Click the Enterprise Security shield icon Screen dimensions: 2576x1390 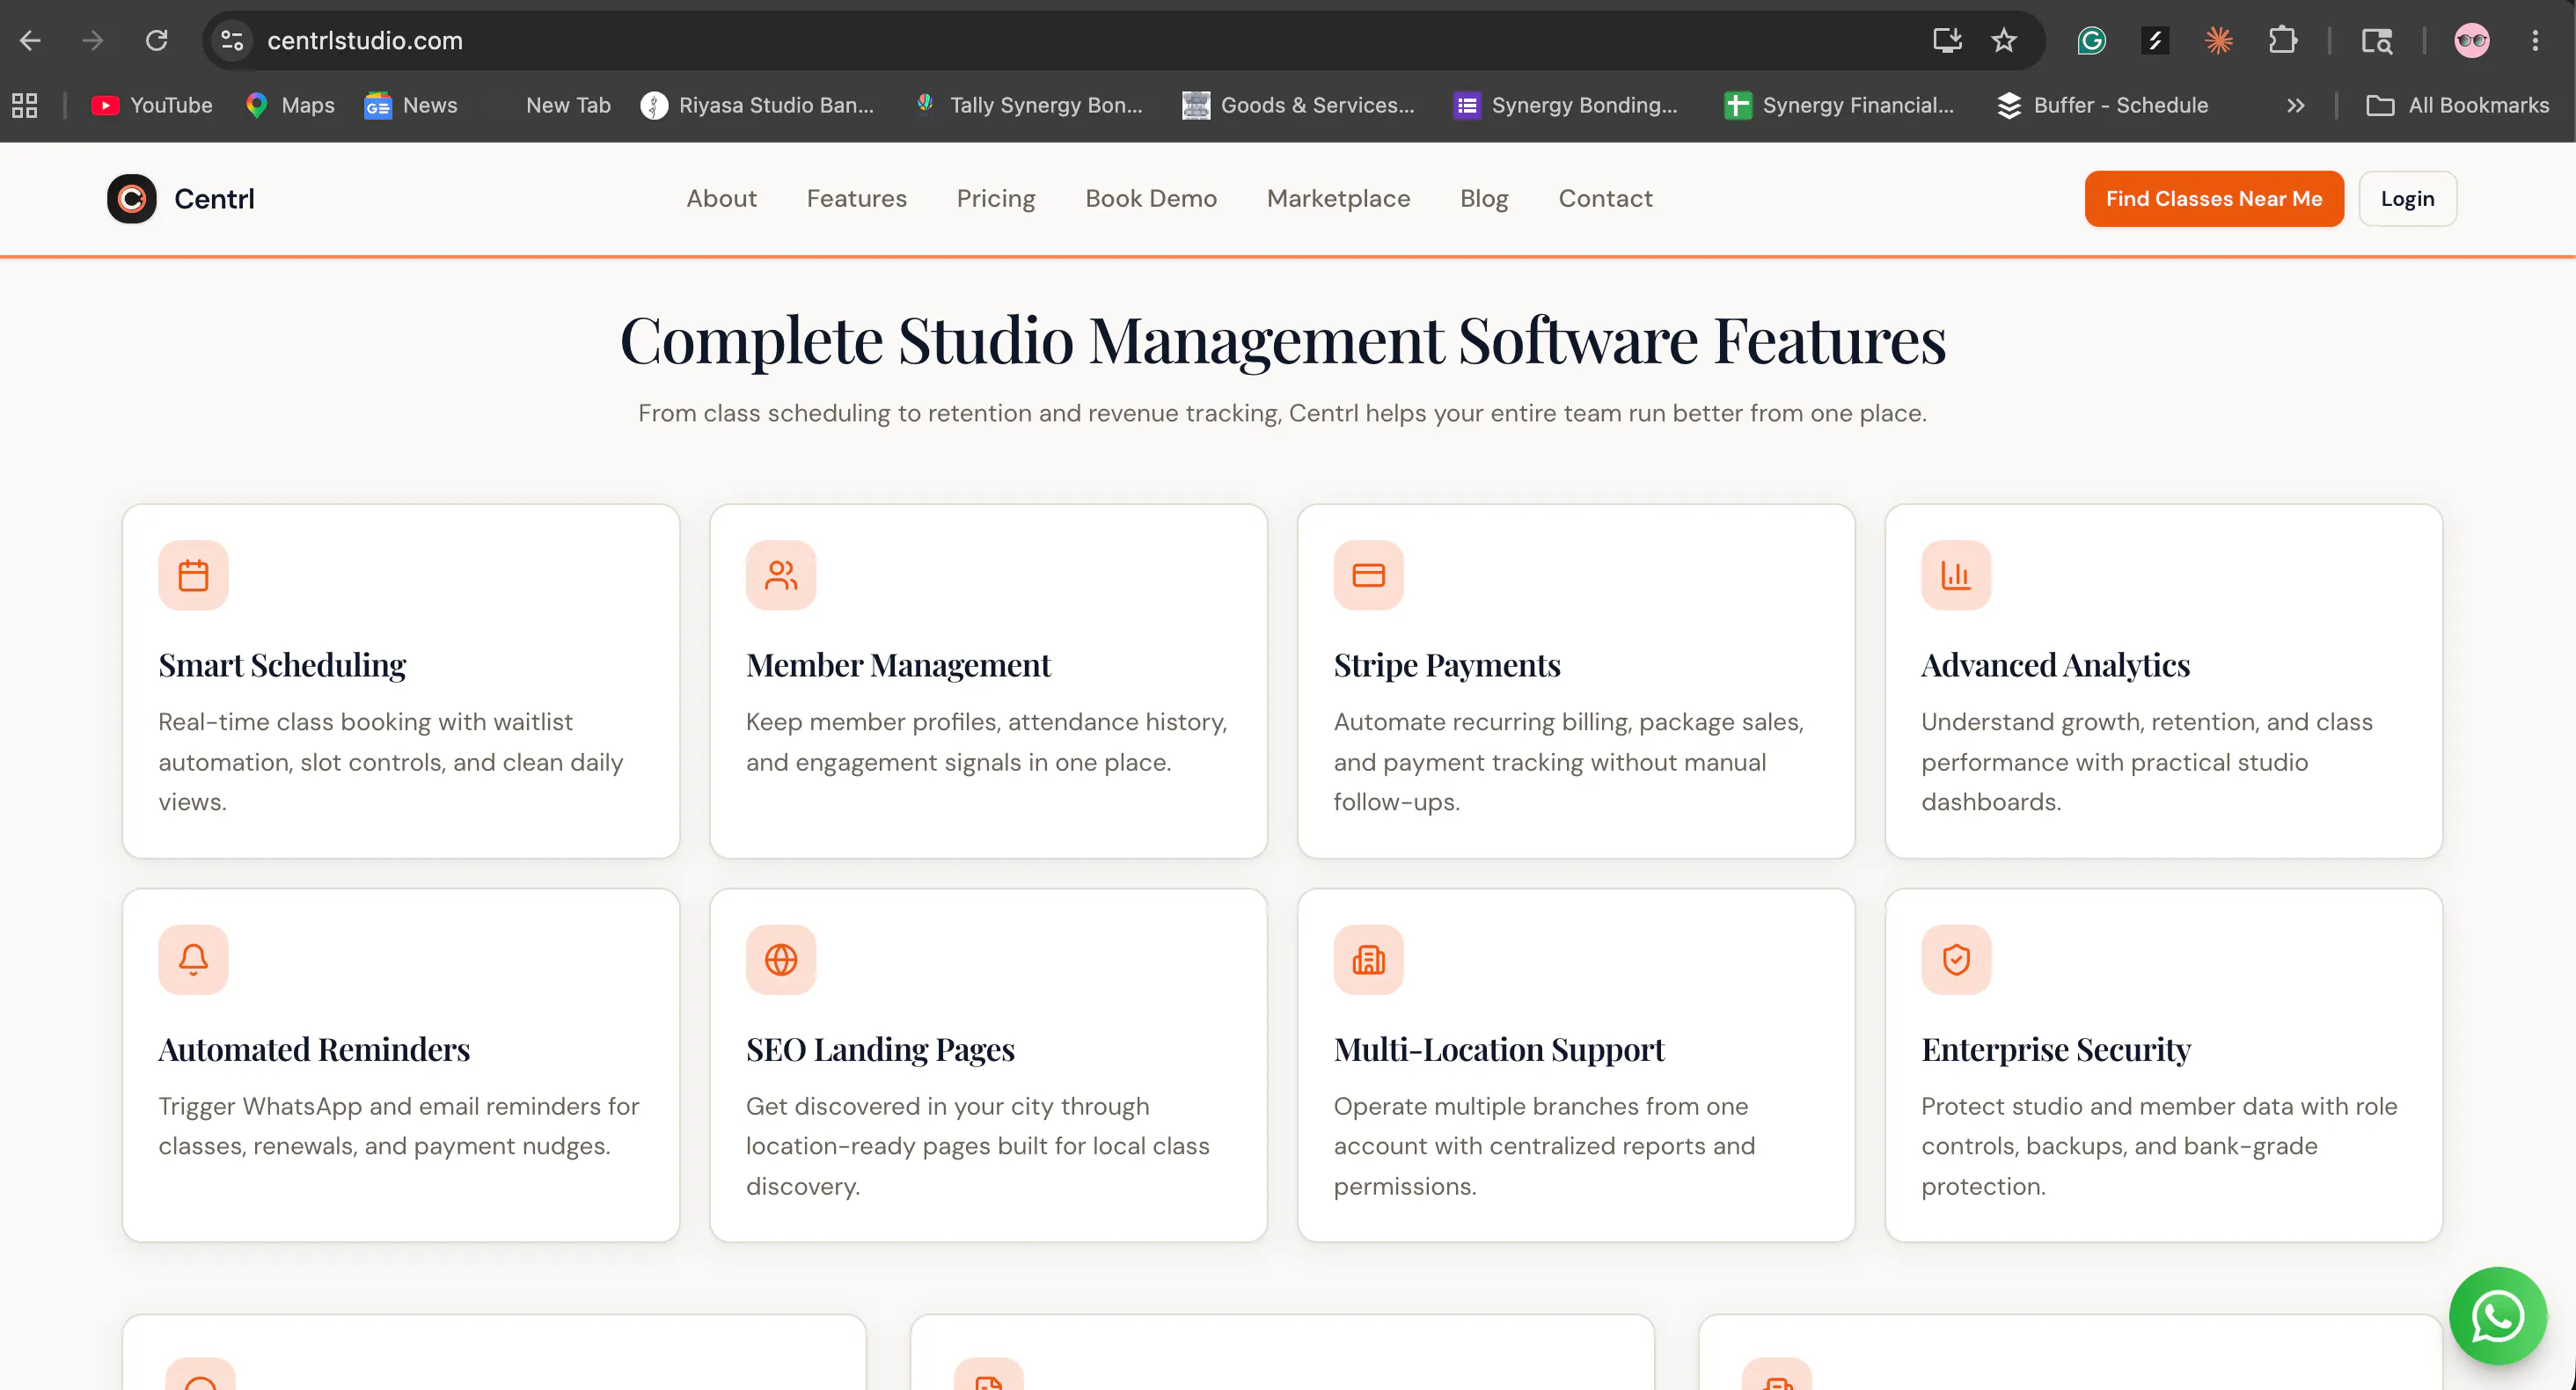[1956, 959]
